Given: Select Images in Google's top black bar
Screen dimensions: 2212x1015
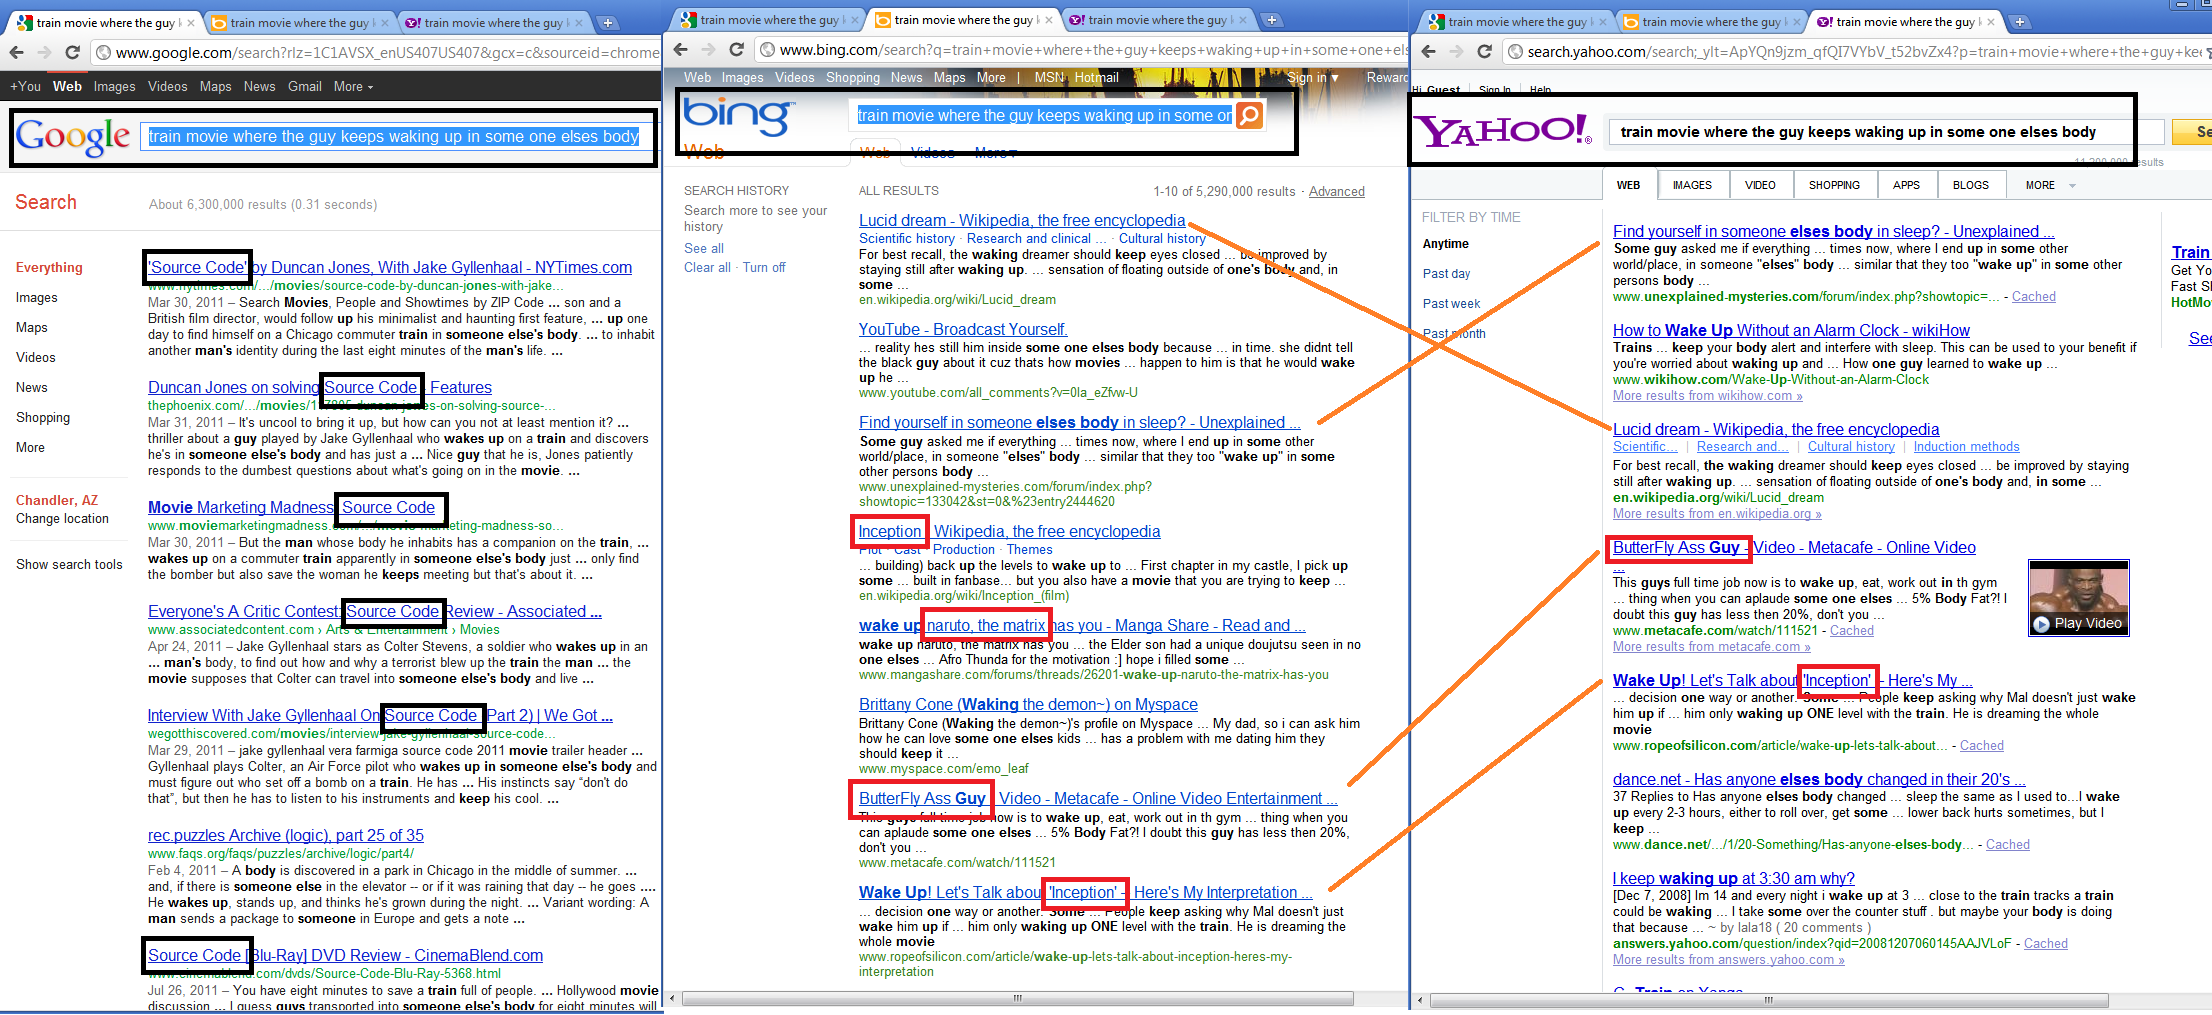Looking at the screenshot, I should tap(114, 87).
